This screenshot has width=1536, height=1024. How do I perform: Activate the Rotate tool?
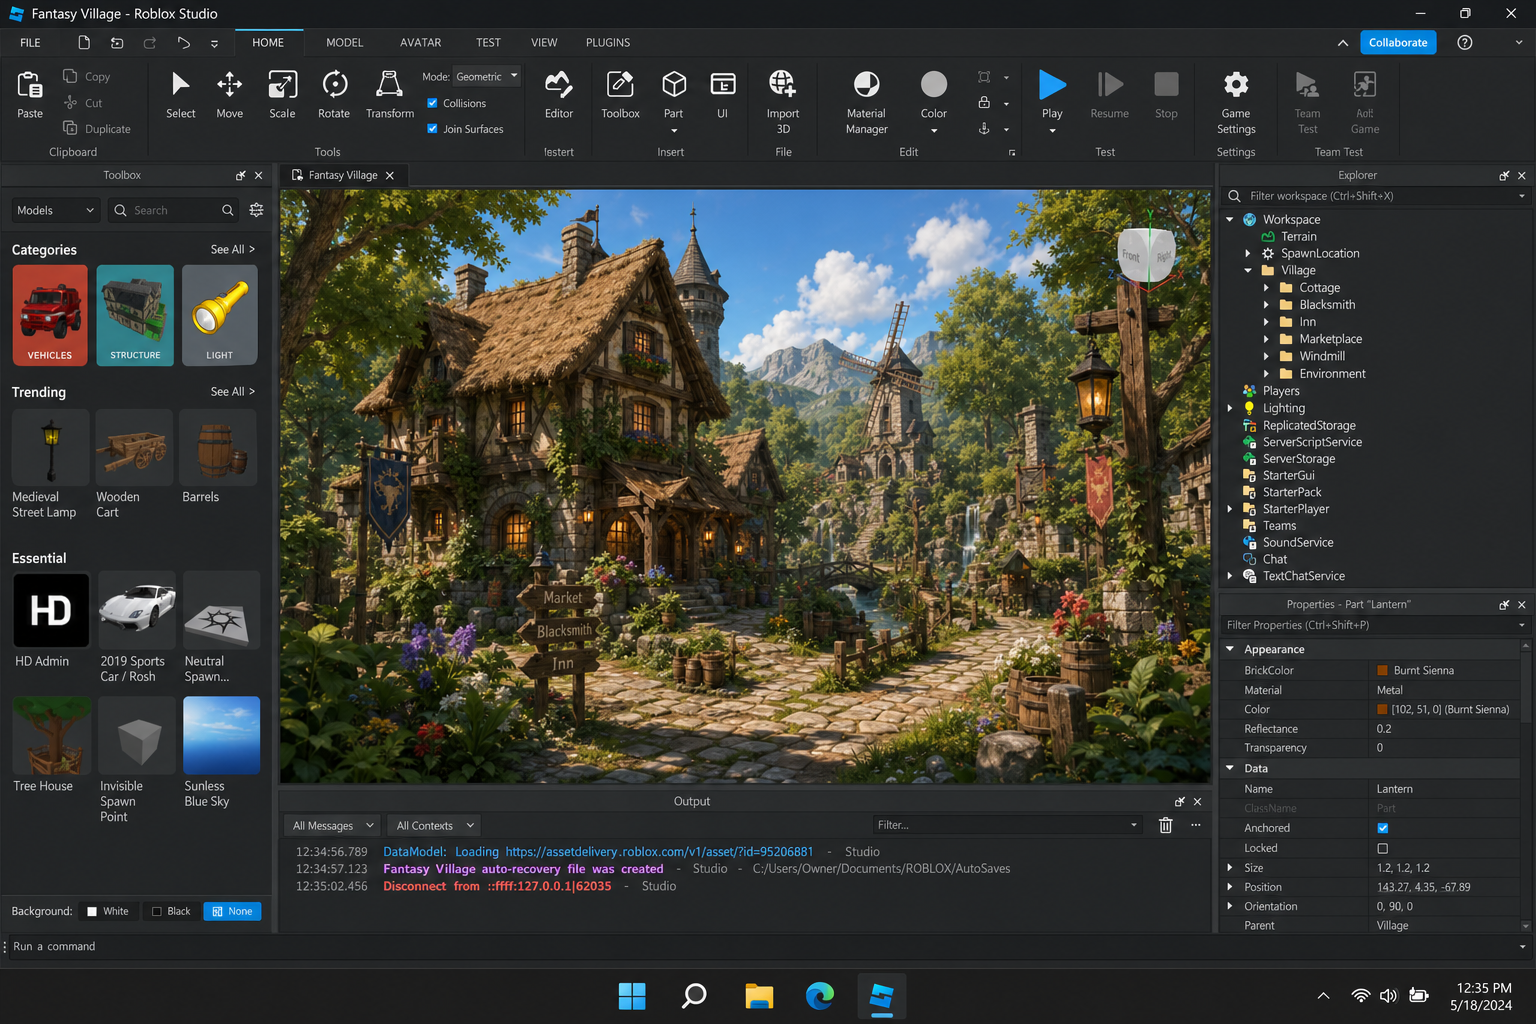pyautogui.click(x=334, y=95)
